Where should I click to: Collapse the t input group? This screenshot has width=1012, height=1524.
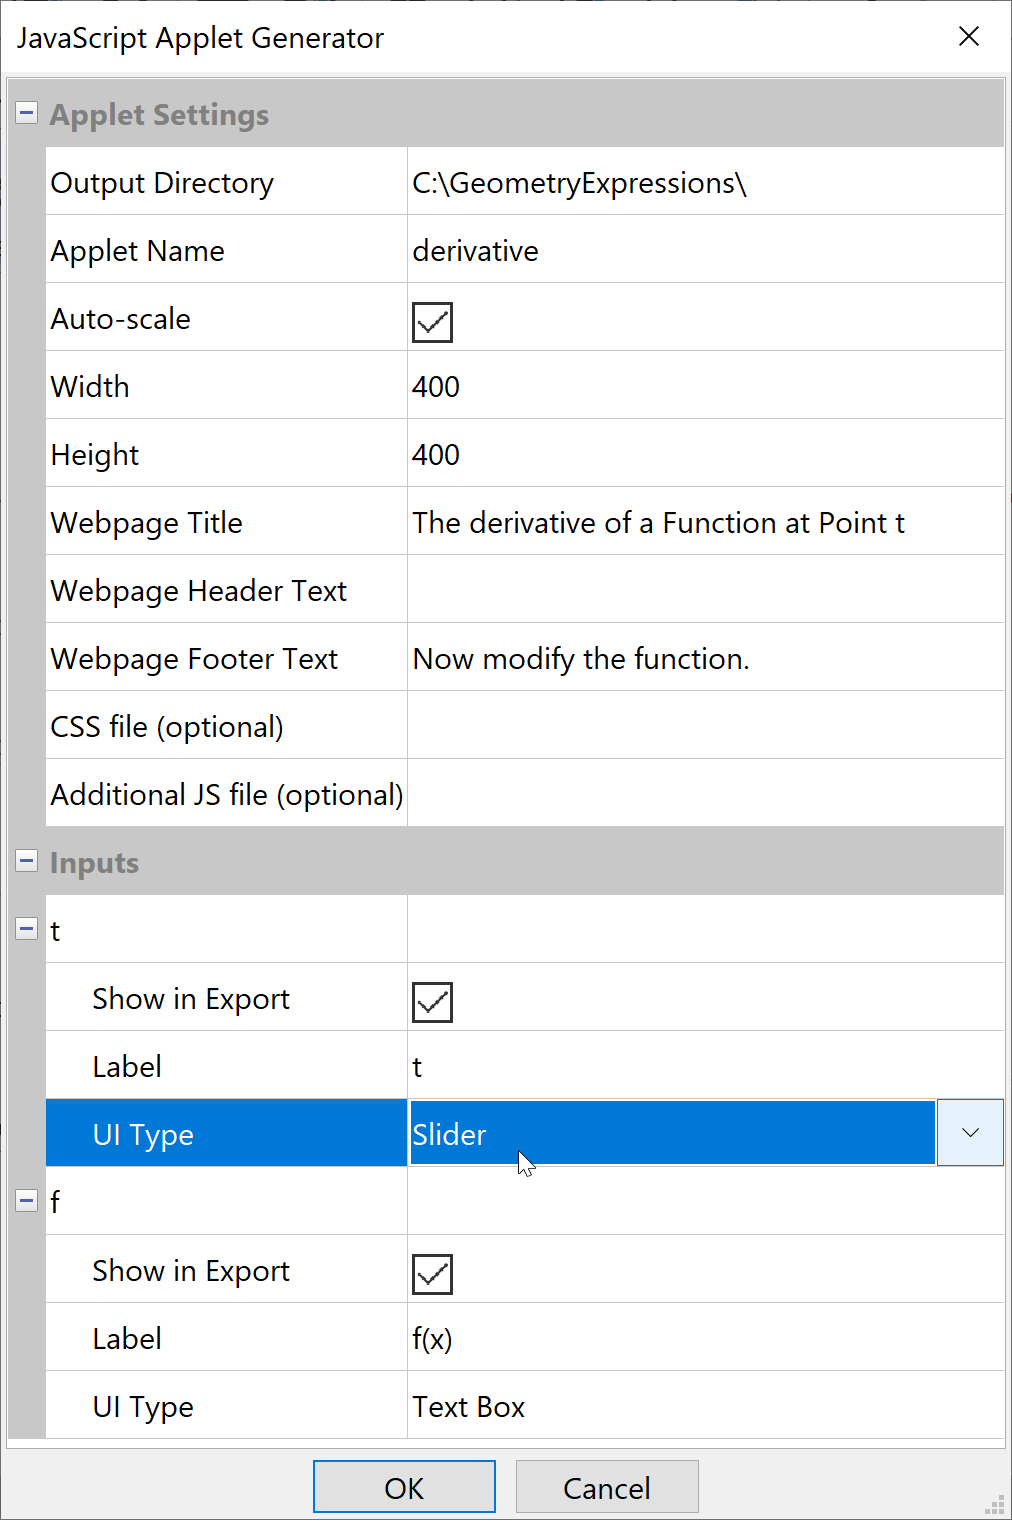tap(26, 928)
